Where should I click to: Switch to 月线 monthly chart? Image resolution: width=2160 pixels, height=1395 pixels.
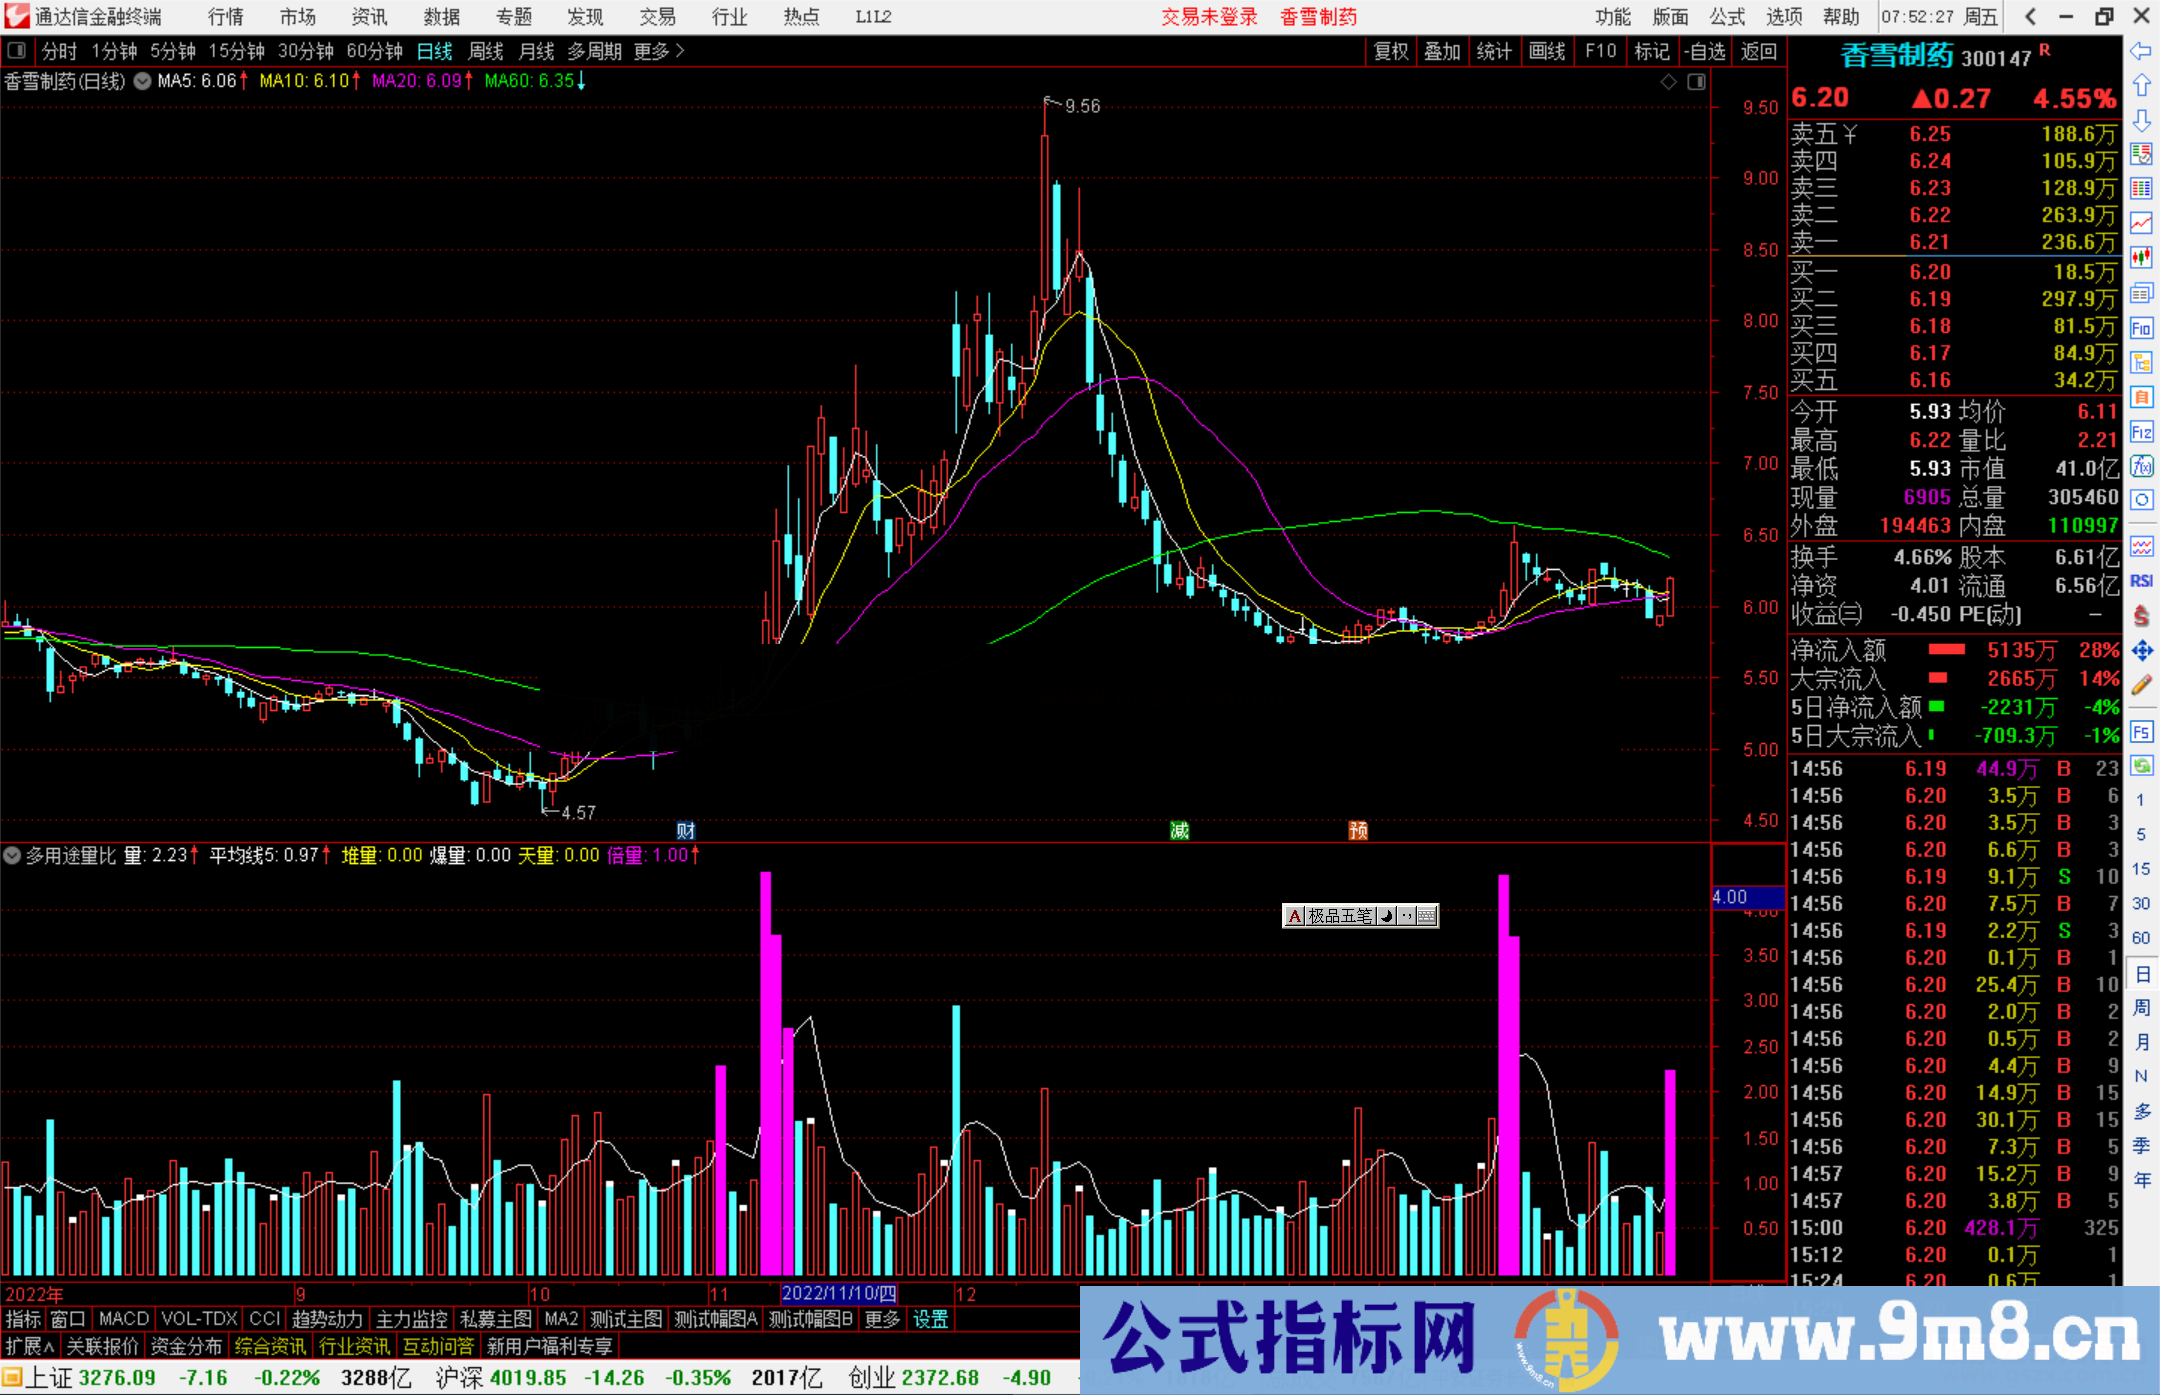pyautogui.click(x=537, y=51)
